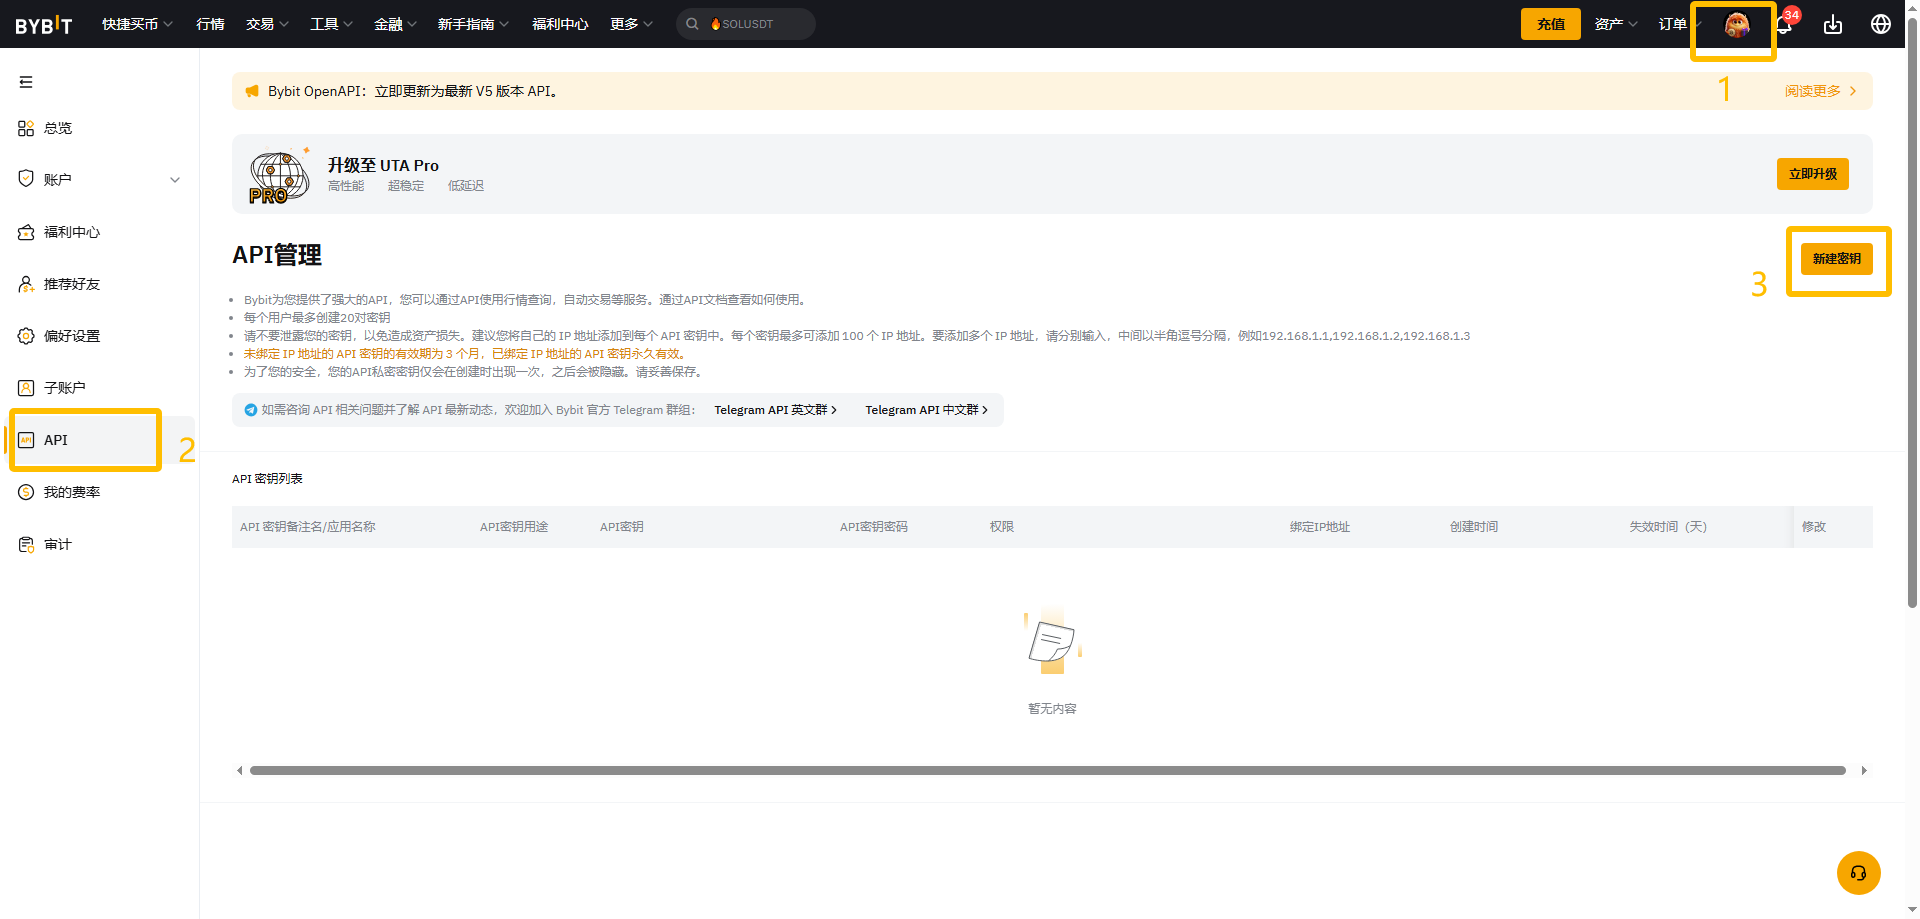Click the SOLUSDT search field
The height and width of the screenshot is (919, 1920).
[746, 24]
